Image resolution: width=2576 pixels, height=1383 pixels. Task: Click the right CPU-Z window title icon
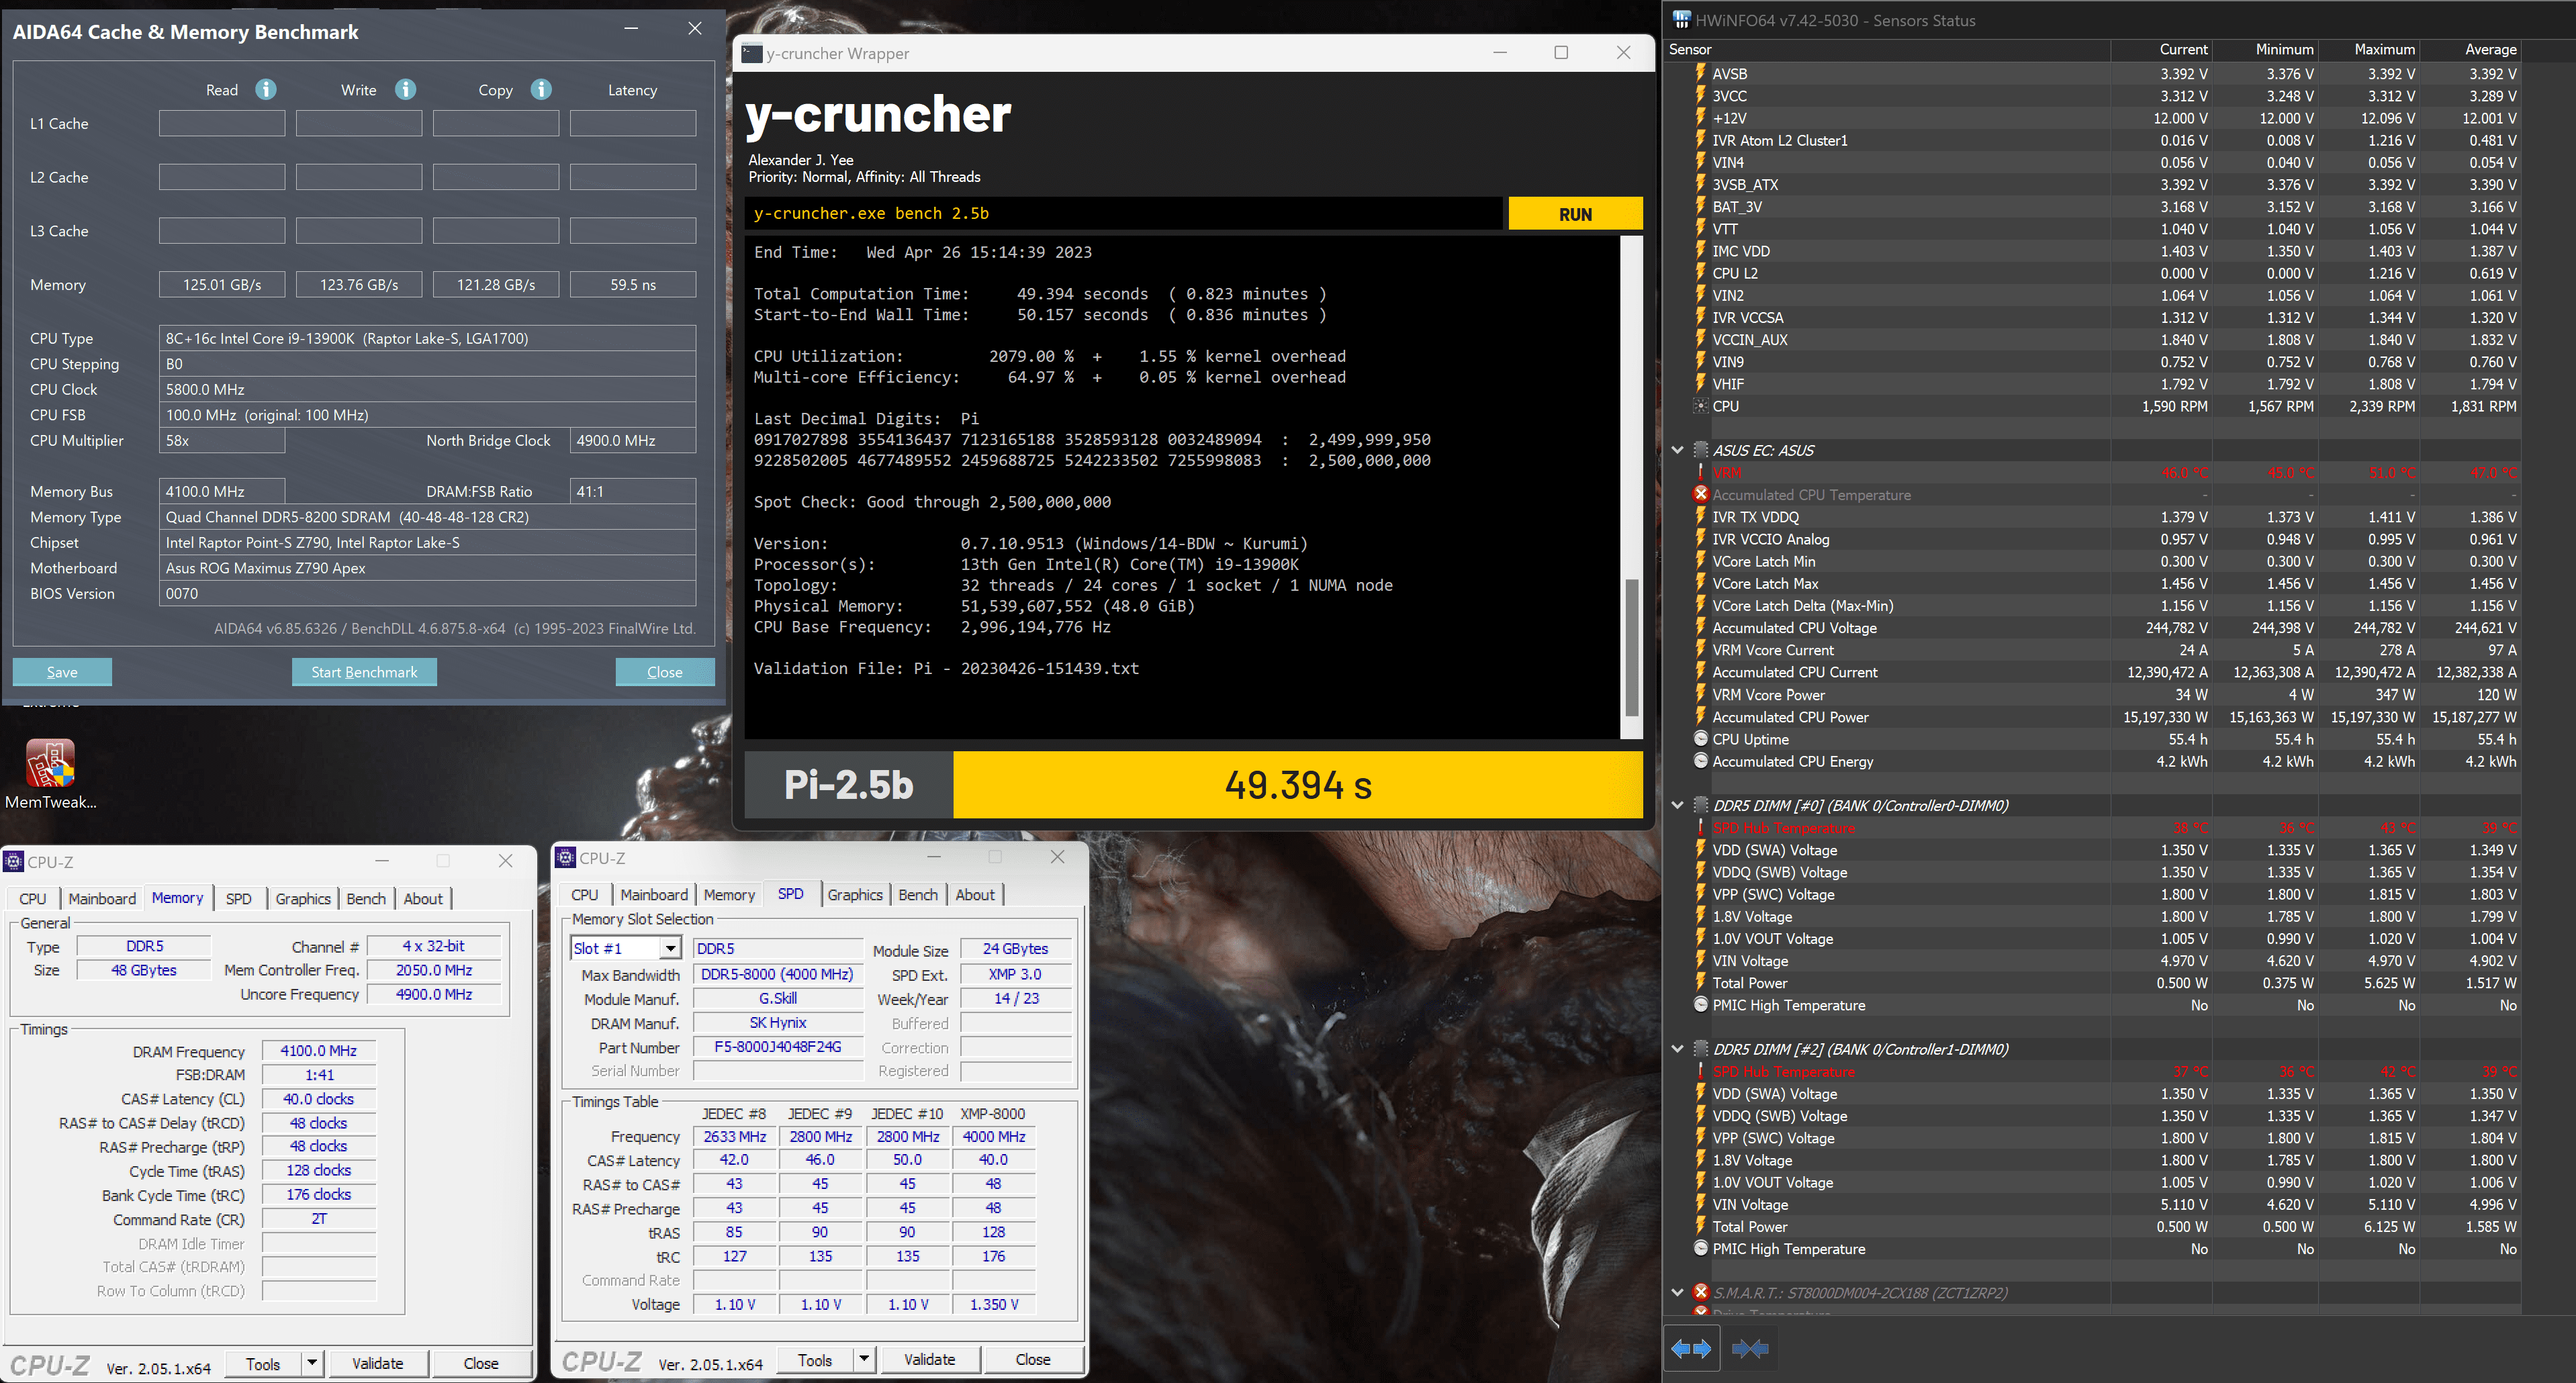click(566, 857)
